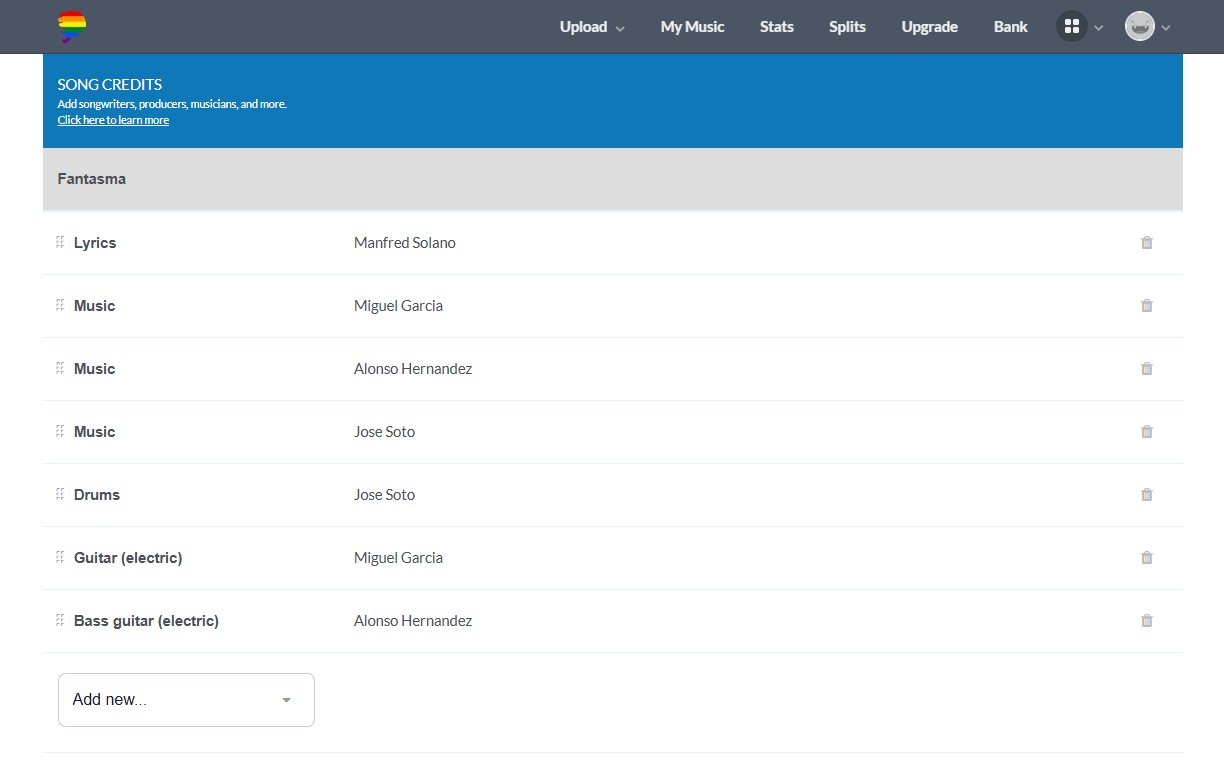Go to My Music
The height and width of the screenshot is (760, 1224).
(x=692, y=27)
